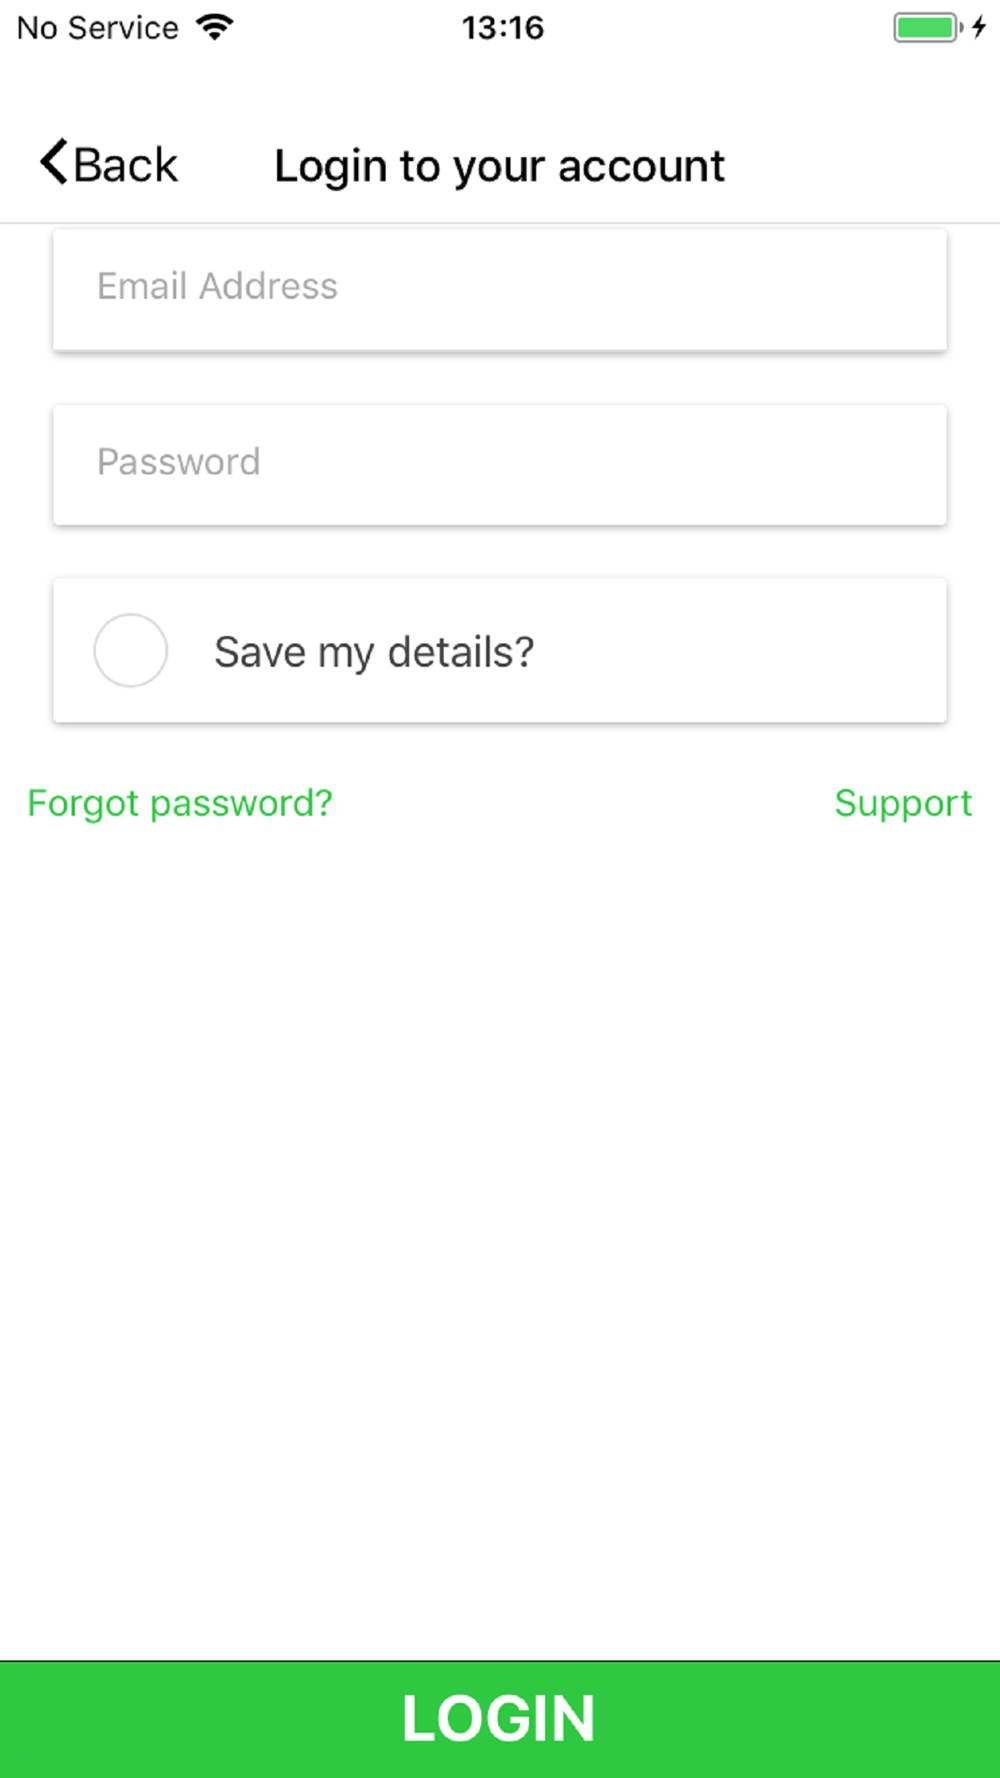Tap the No Service carrier label
The image size is (1000, 1778).
click(98, 28)
